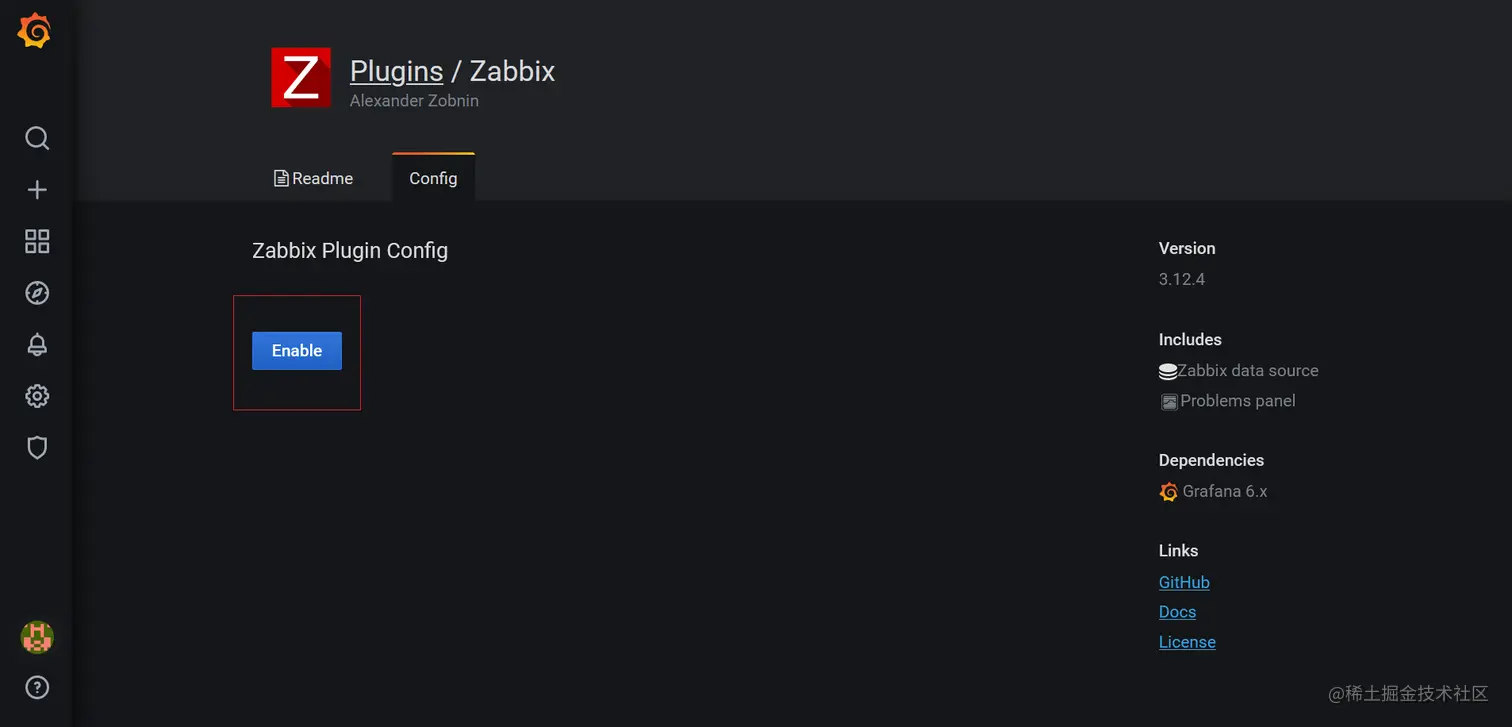Open the plugin Docs link
This screenshot has height=727, width=1512.
(1177, 611)
